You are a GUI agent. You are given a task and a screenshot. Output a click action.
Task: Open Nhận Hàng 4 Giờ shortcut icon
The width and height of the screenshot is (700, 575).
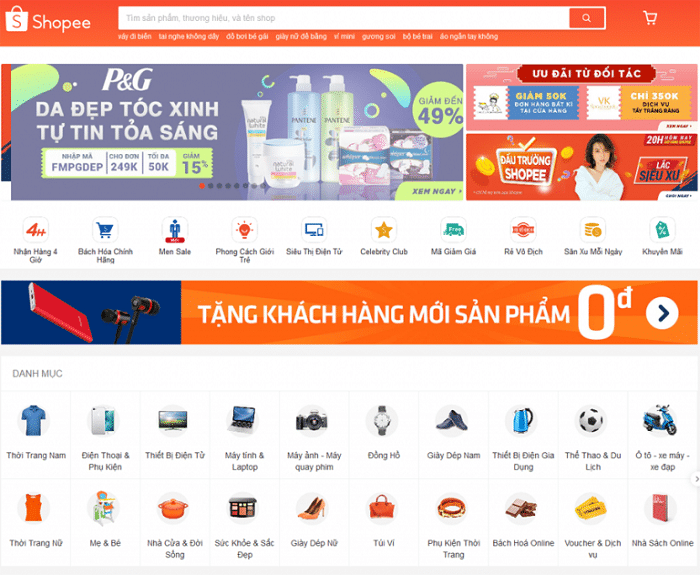tap(35, 230)
